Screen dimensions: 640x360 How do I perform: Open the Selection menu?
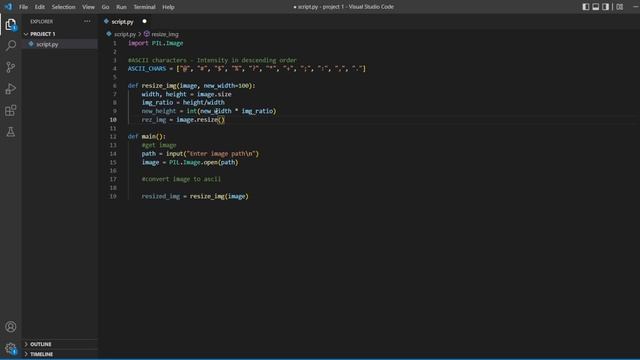tap(63, 7)
